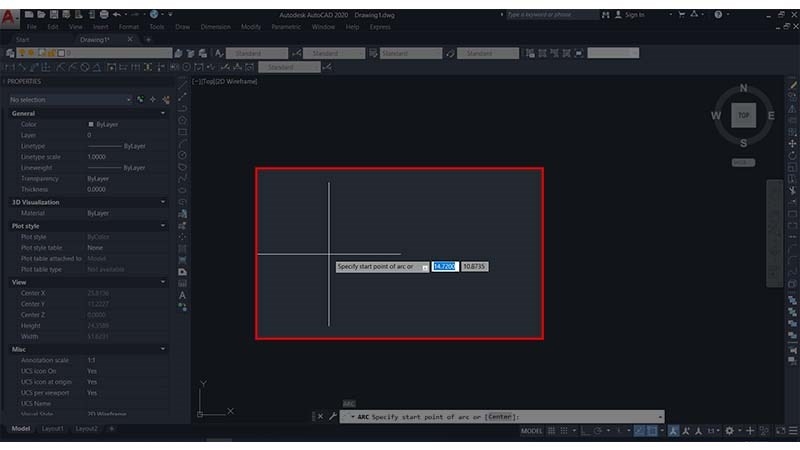Choose the Center option in command line
The width and height of the screenshot is (800, 450).
(499, 416)
